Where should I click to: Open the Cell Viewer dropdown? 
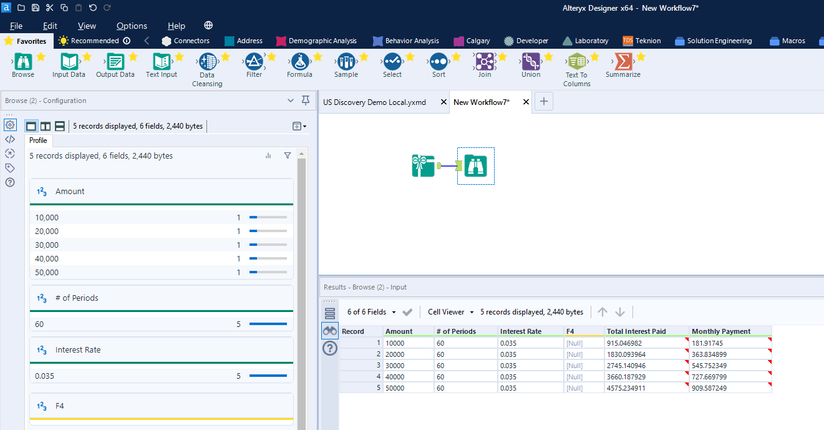click(x=449, y=312)
